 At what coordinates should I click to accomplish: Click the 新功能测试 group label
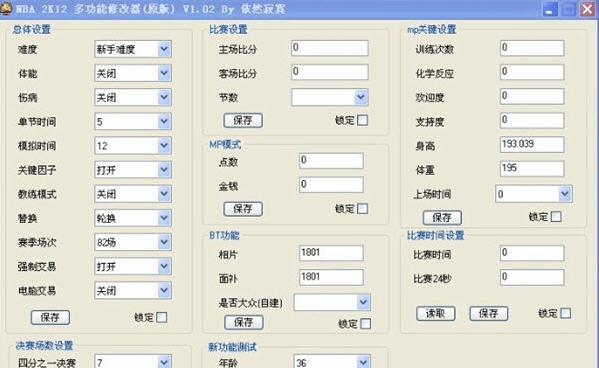click(233, 347)
